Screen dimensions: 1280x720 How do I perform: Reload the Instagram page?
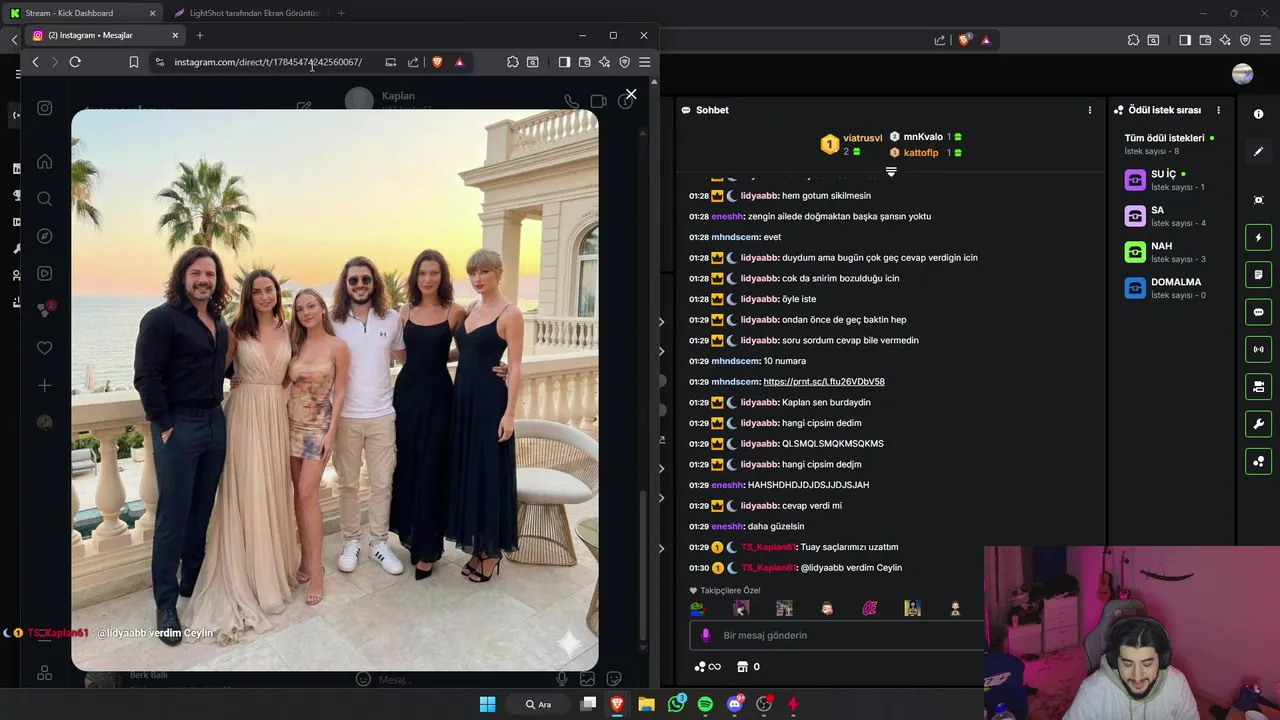pyautogui.click(x=75, y=62)
